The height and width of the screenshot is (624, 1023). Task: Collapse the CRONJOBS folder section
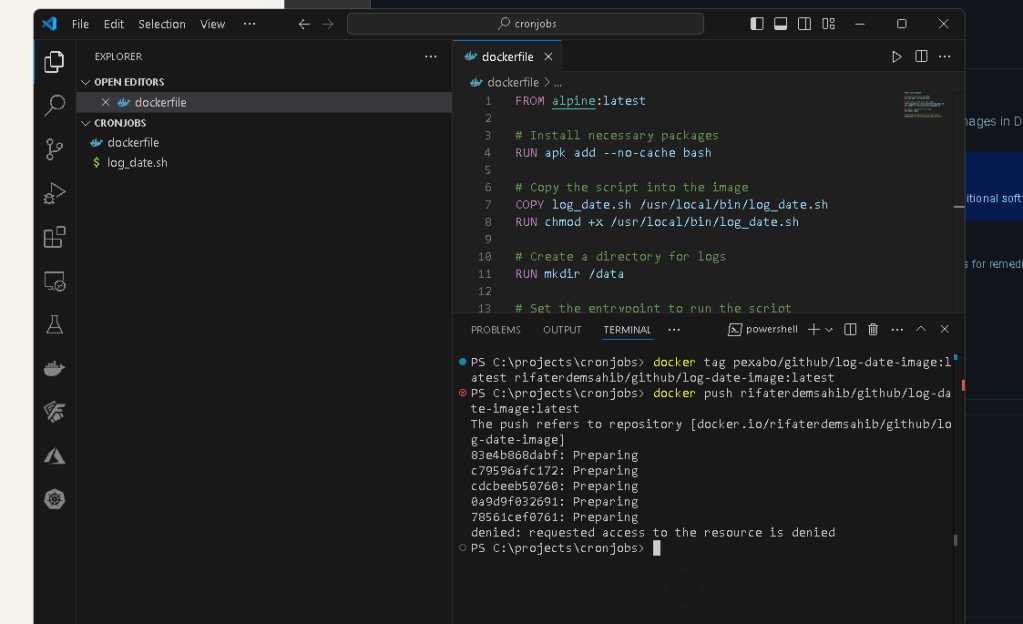pyautogui.click(x=85, y=123)
